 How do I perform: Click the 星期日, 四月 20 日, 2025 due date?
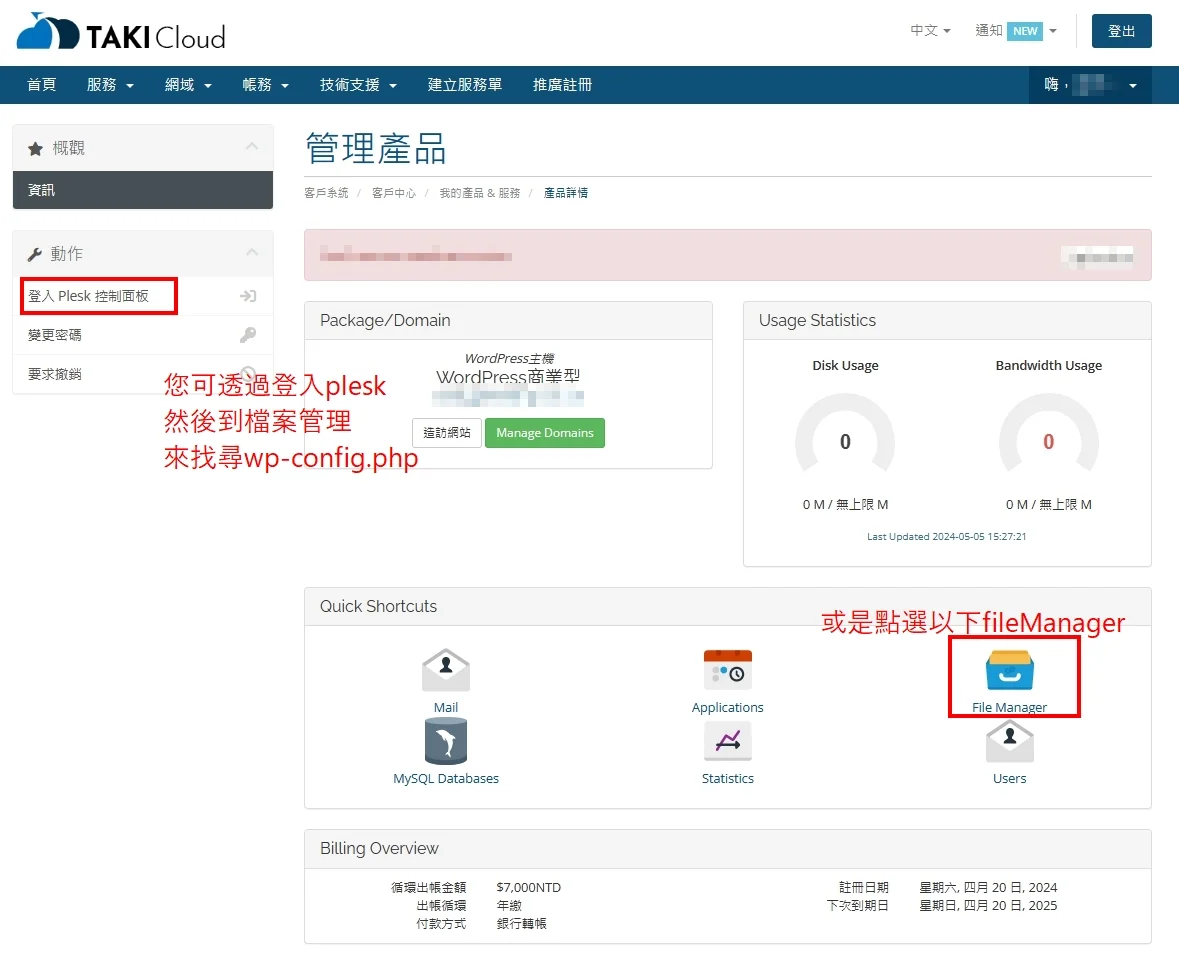tap(988, 906)
